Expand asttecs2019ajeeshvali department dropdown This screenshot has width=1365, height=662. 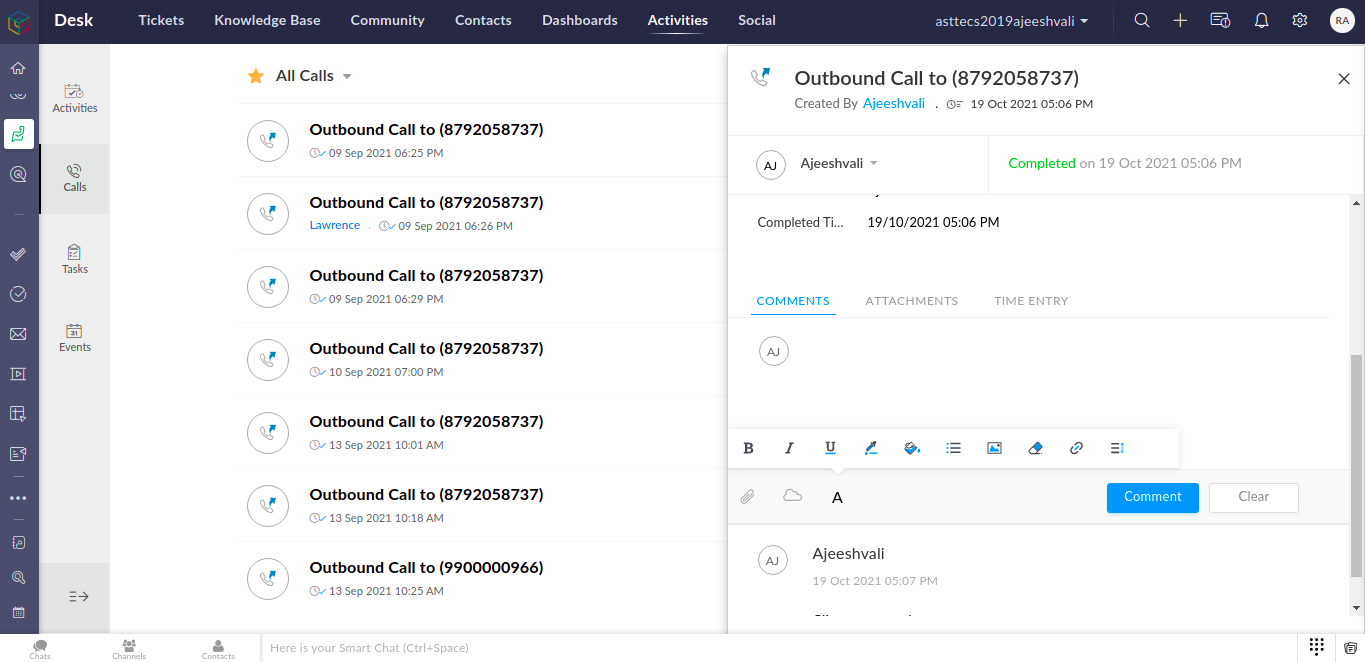1085,21
